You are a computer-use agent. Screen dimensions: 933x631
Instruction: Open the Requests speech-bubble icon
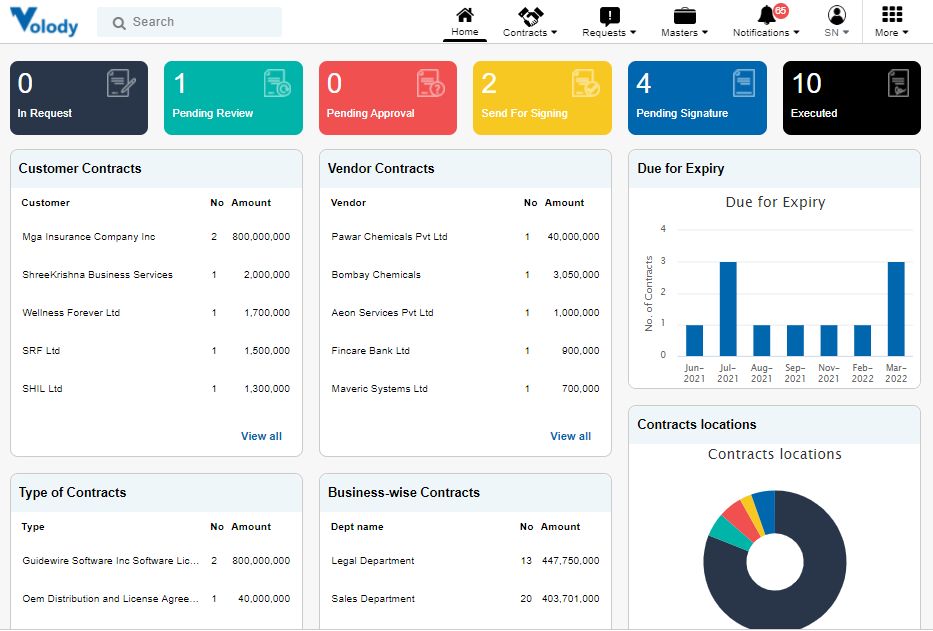point(608,14)
